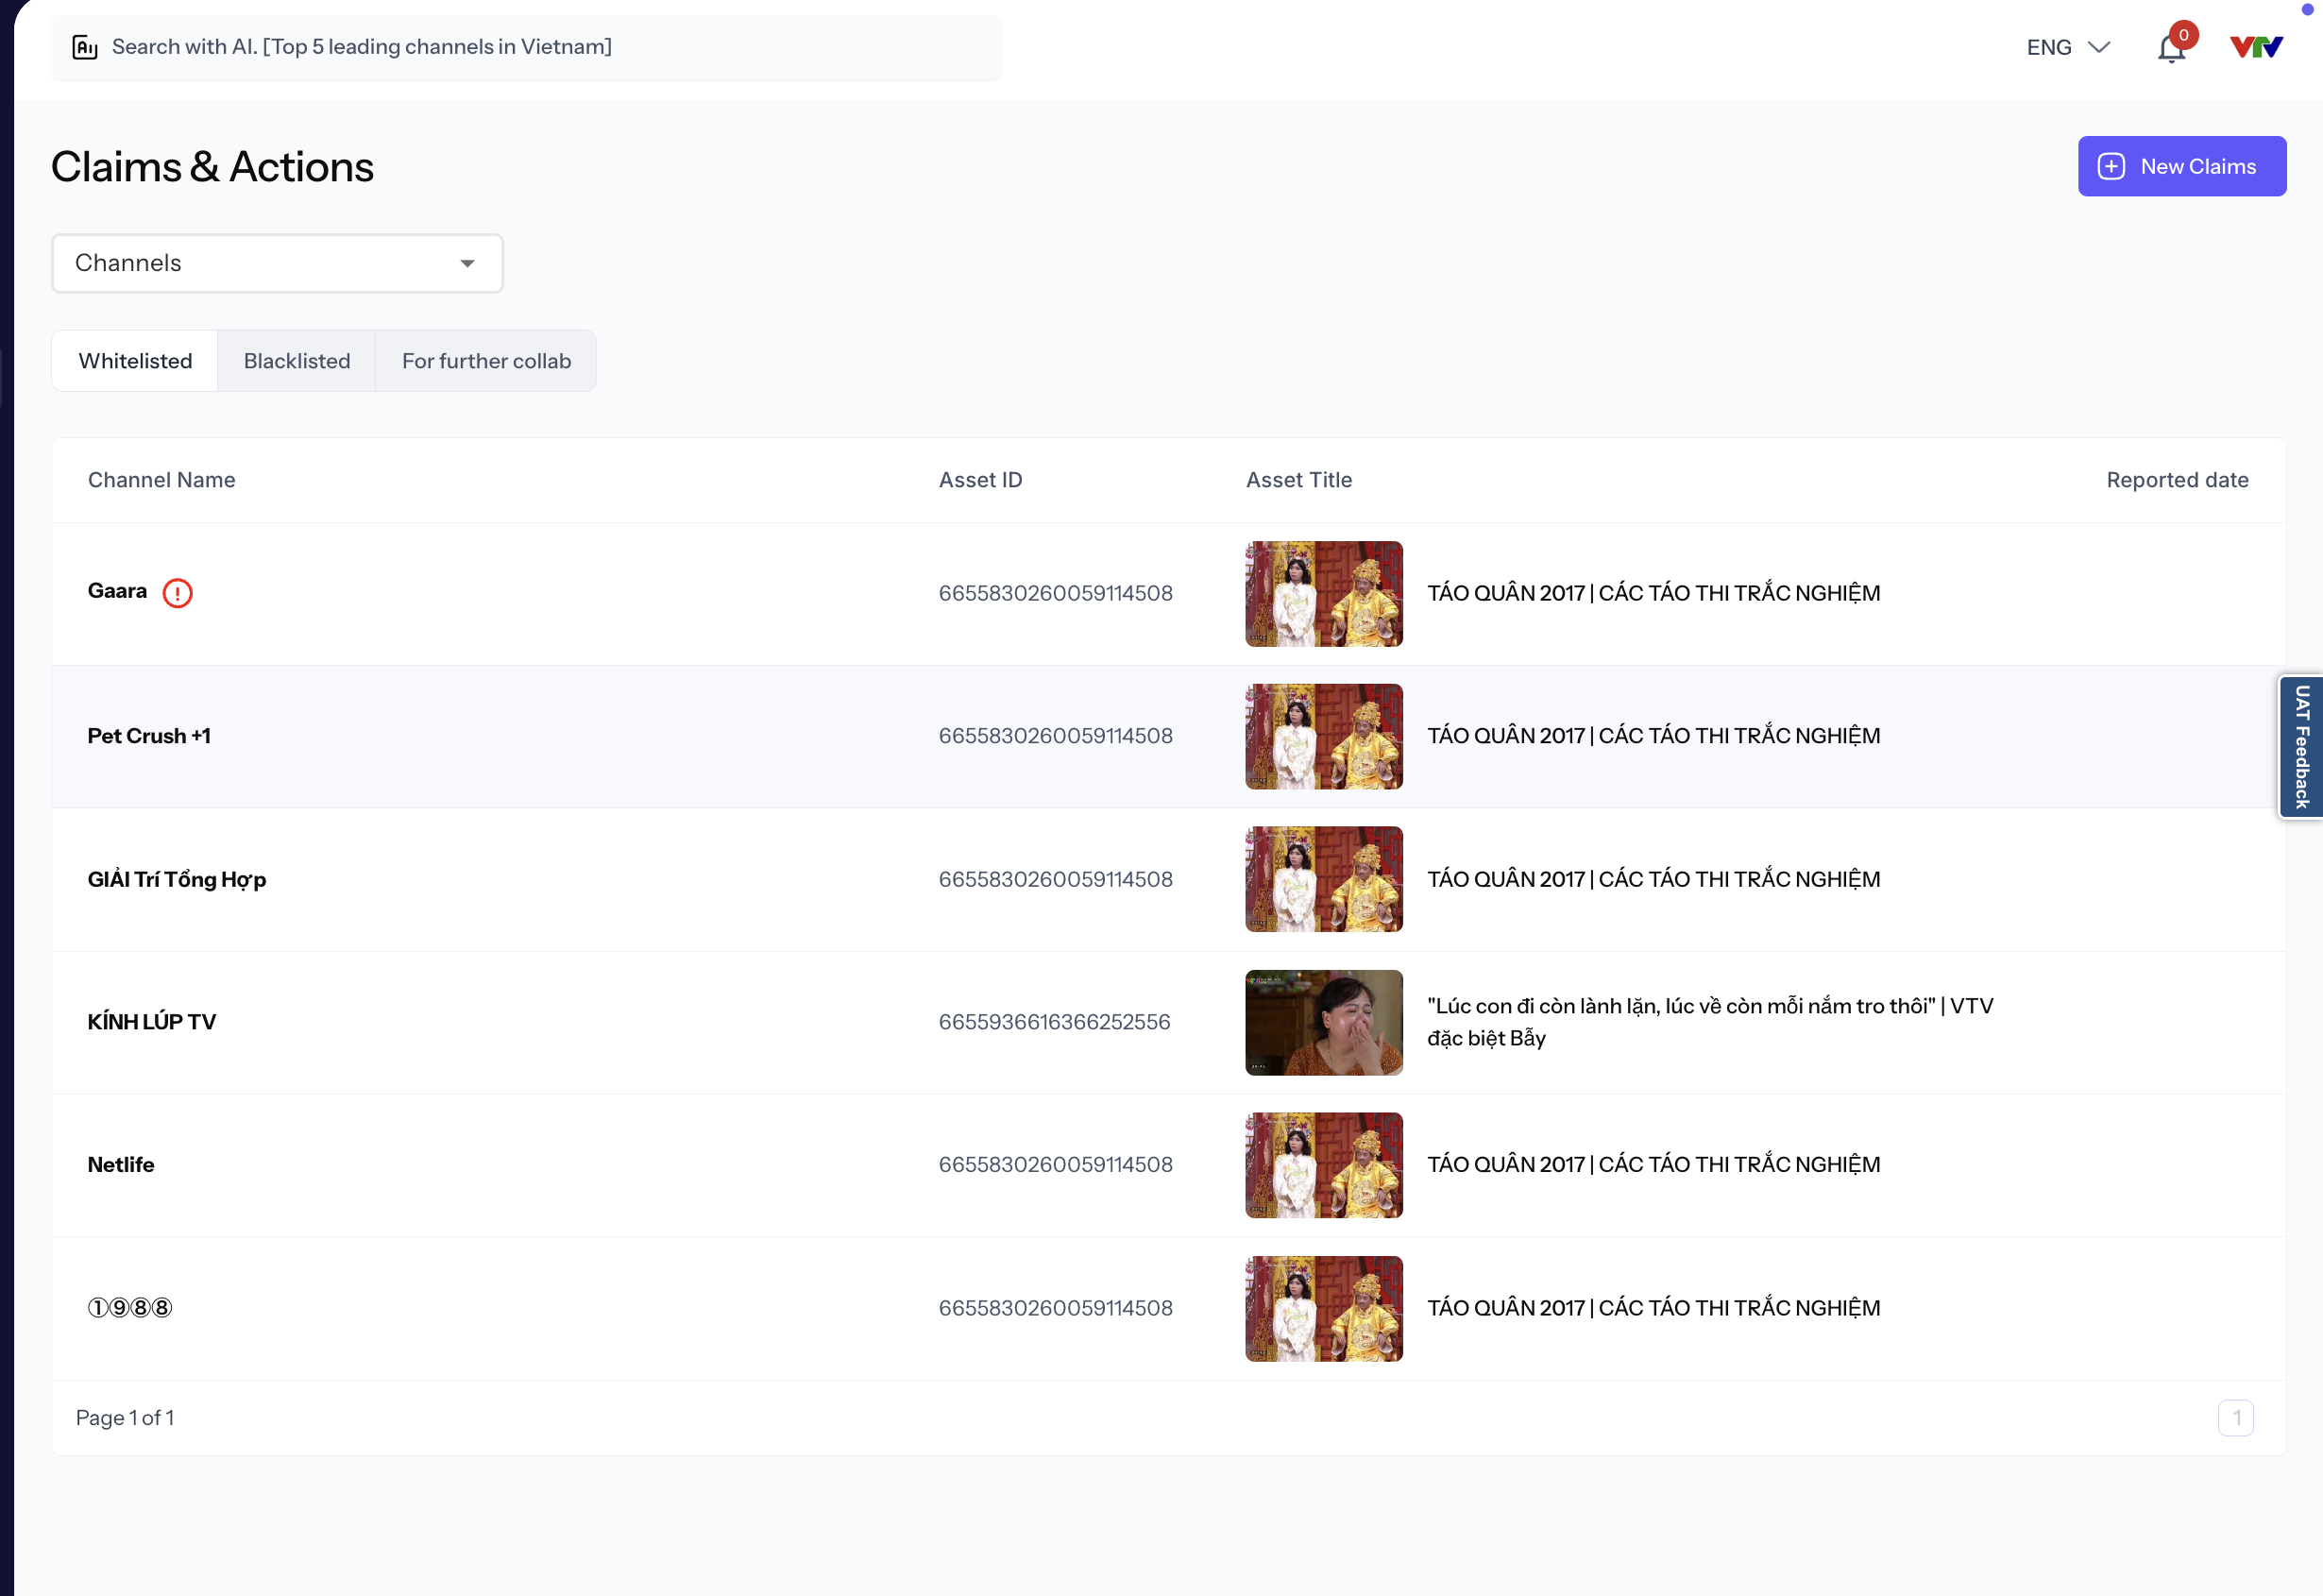The image size is (2323, 1596).
Task: Focus the Search with AI field
Action: (x=526, y=47)
